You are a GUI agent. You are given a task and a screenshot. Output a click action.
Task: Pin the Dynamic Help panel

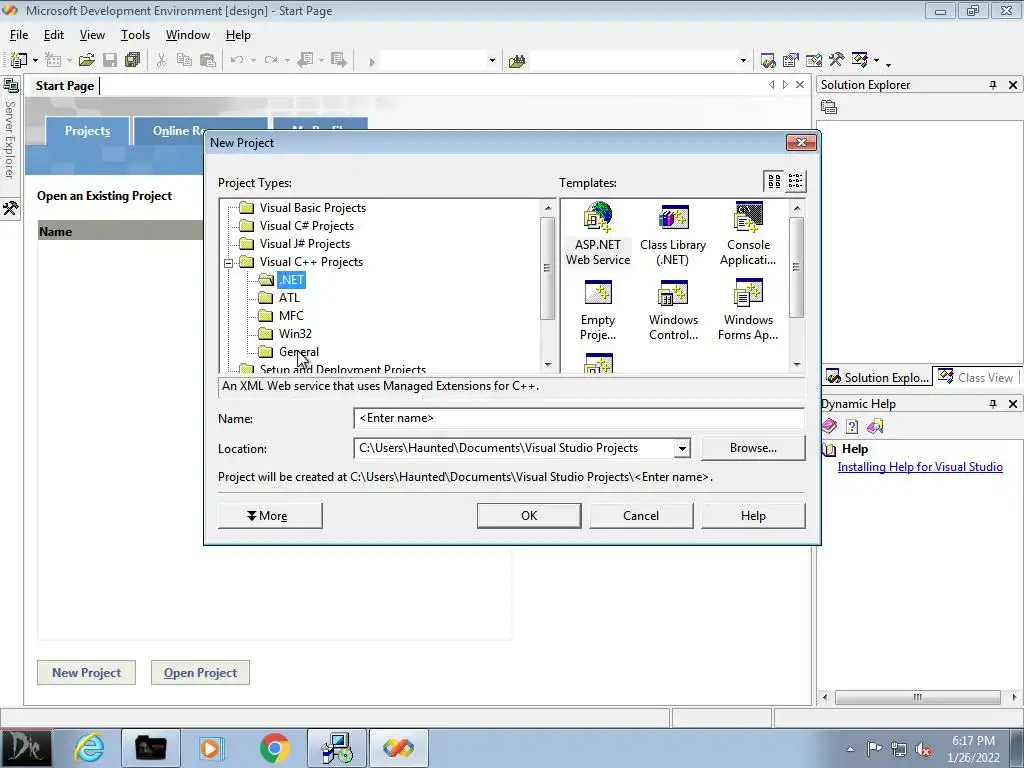pos(993,404)
